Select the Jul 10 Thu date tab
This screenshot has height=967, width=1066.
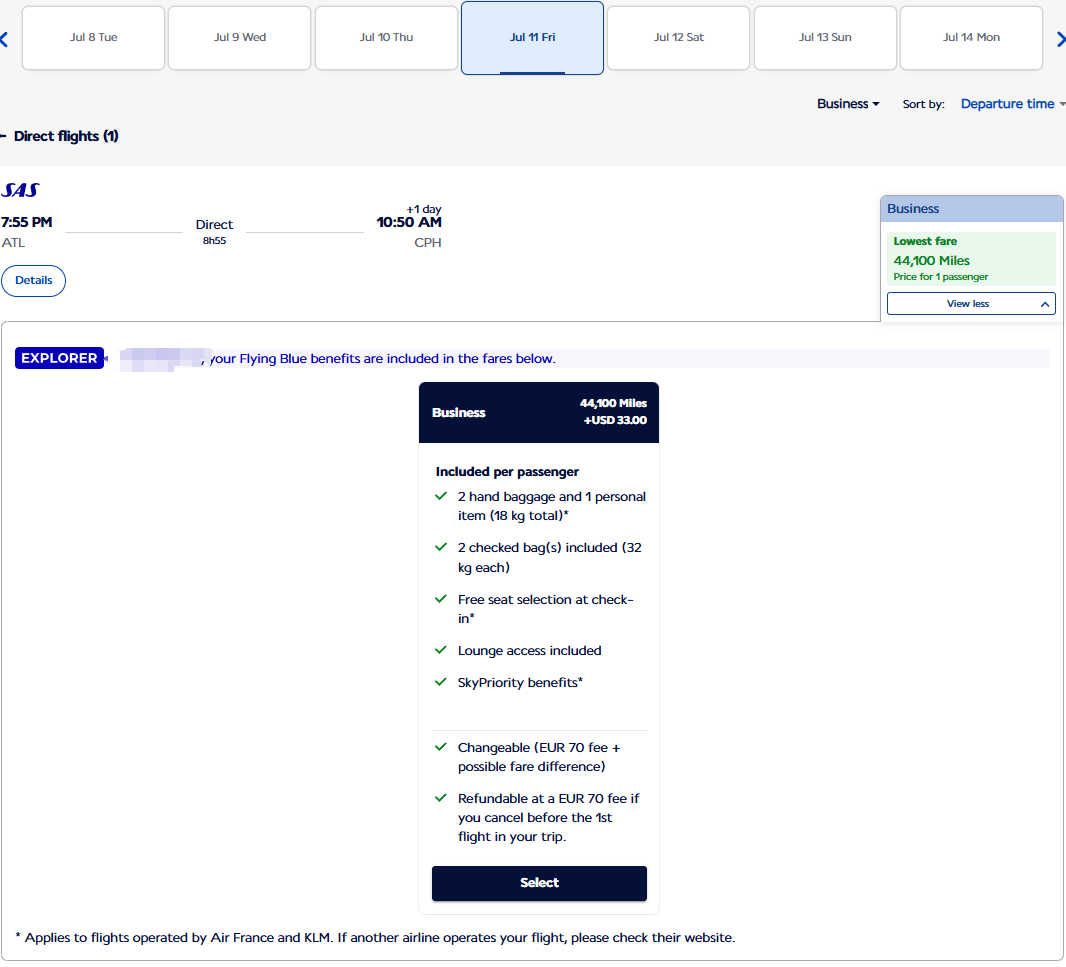pos(386,37)
